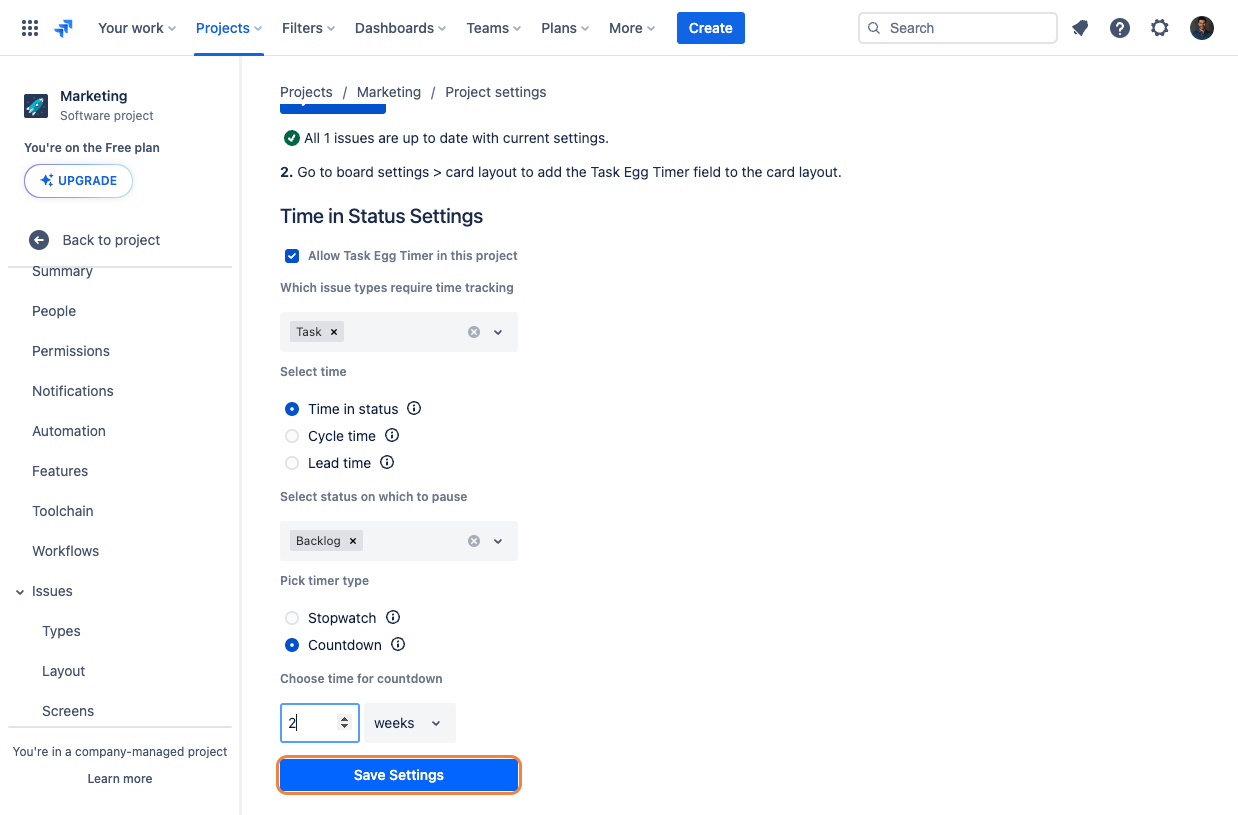Image resolution: width=1238 pixels, height=815 pixels.
Task: Open the notifications bell icon
Action: (1080, 28)
